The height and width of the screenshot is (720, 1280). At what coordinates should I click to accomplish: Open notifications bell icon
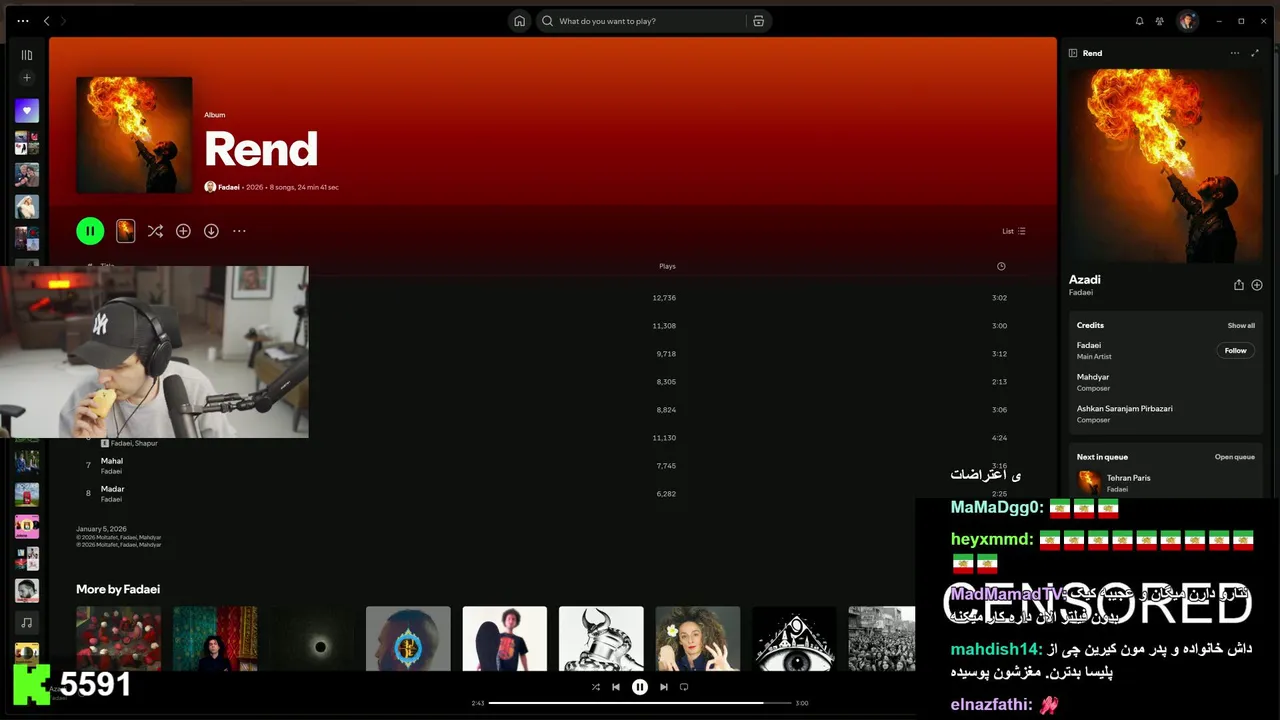pyautogui.click(x=1139, y=21)
